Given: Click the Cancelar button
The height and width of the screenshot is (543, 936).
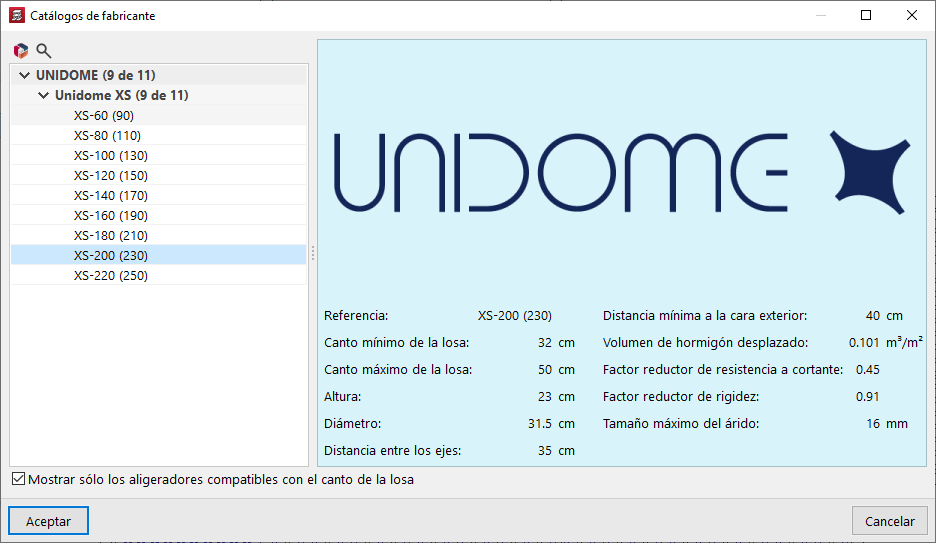Looking at the screenshot, I should point(889,521).
